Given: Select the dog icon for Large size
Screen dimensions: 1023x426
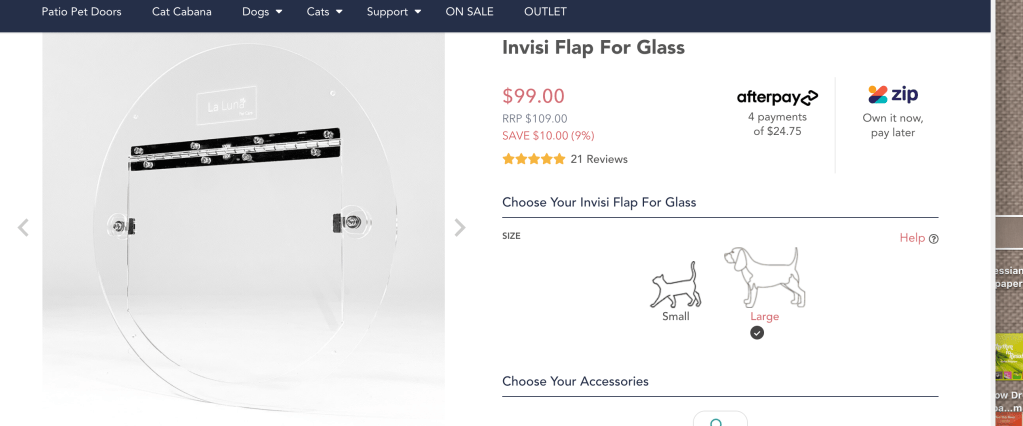Looking at the screenshot, I should (765, 277).
